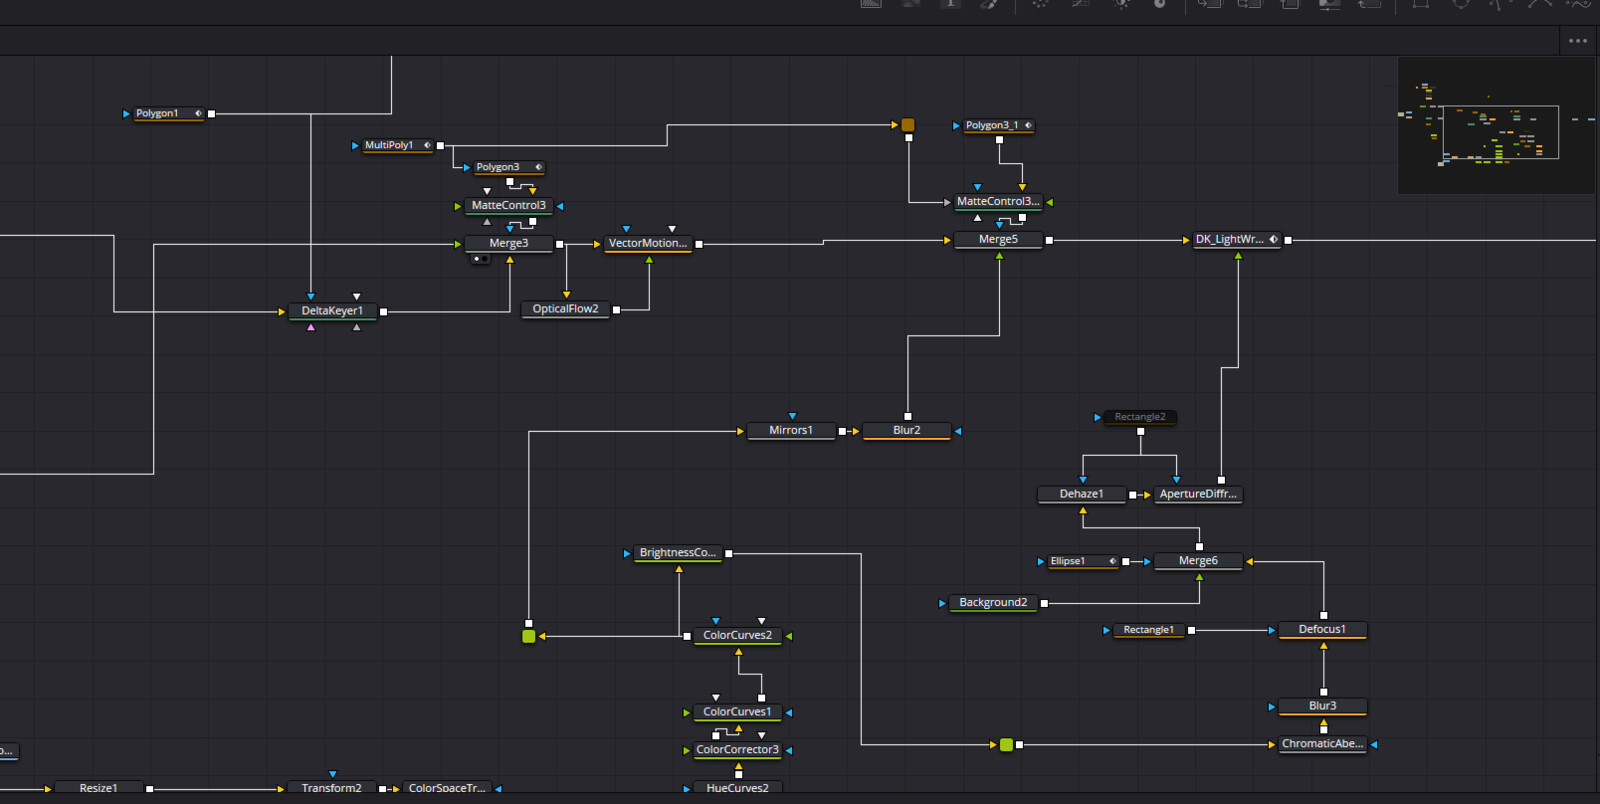This screenshot has height=804, width=1600.
Task: Select the ColorCurves1 node
Action: [x=738, y=712]
